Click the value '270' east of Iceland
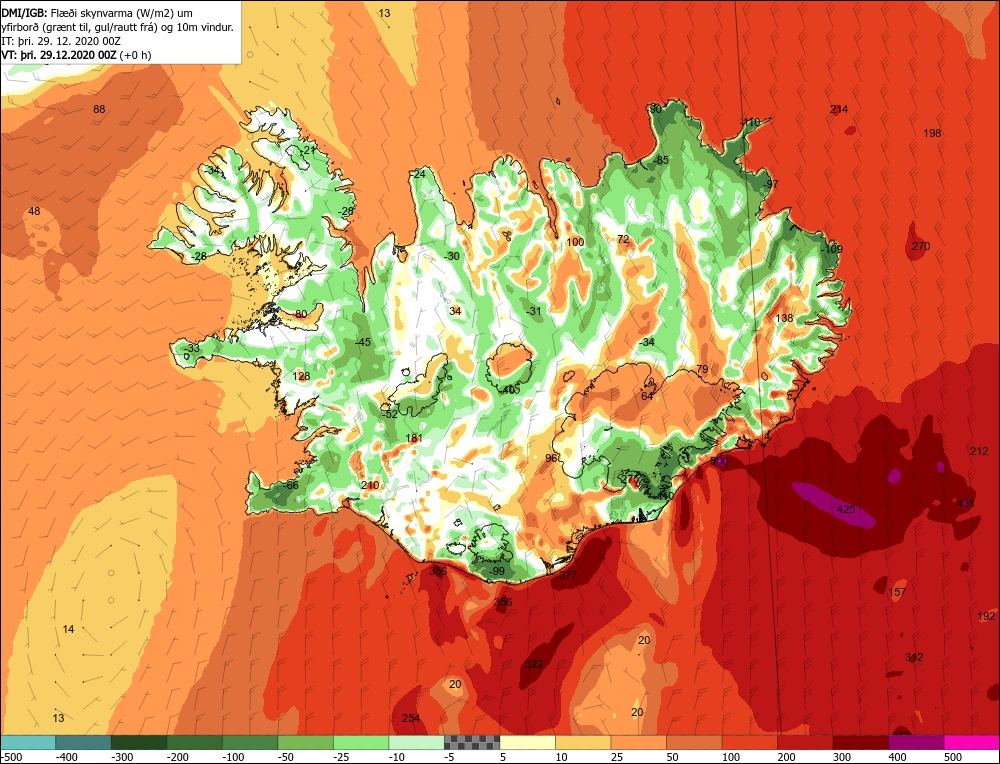Viewport: 1000px width, 764px height. 921,246
